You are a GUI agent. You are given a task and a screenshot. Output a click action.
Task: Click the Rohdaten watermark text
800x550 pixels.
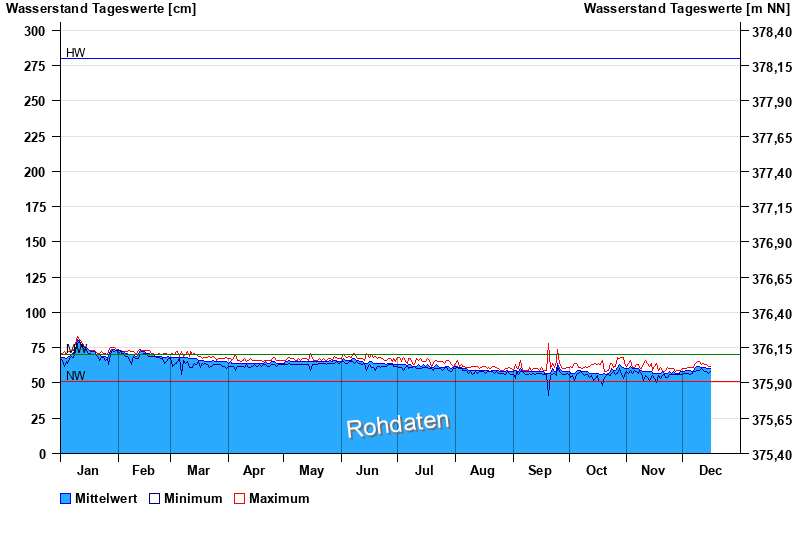tap(397, 424)
